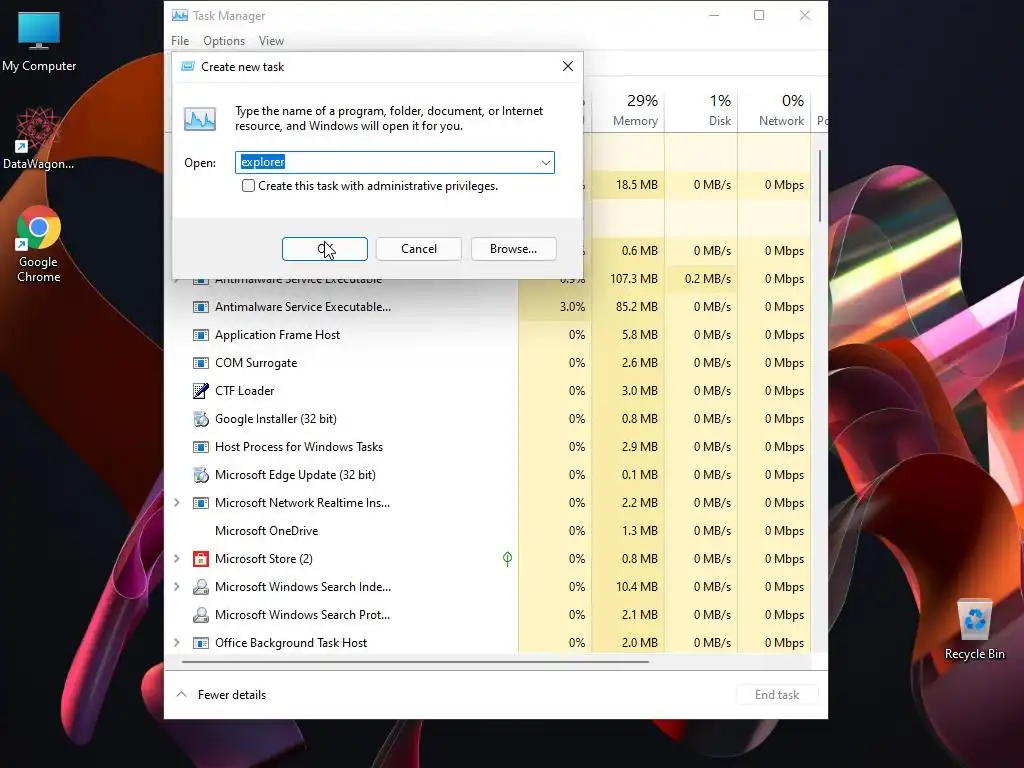Click the Browse... button
The image size is (1024, 768).
[x=513, y=249]
